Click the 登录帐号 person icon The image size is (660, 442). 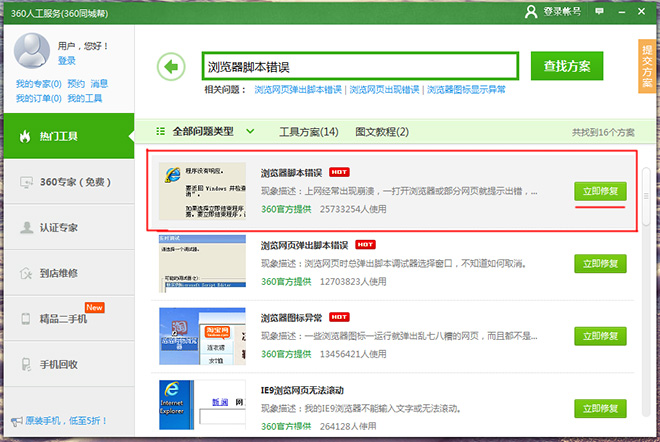[531, 12]
